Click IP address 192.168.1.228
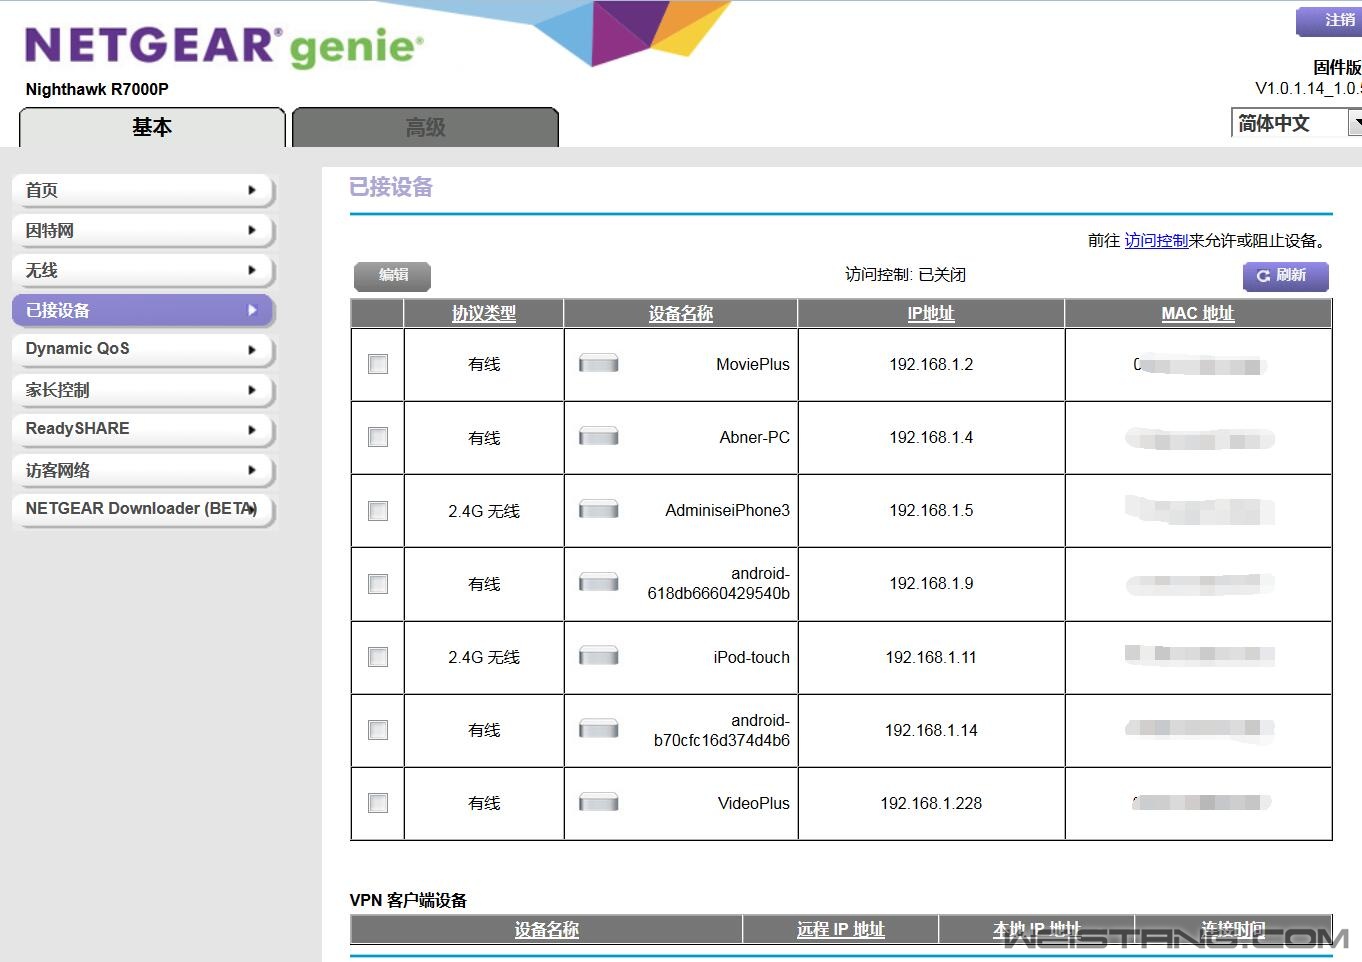 pyautogui.click(x=931, y=803)
